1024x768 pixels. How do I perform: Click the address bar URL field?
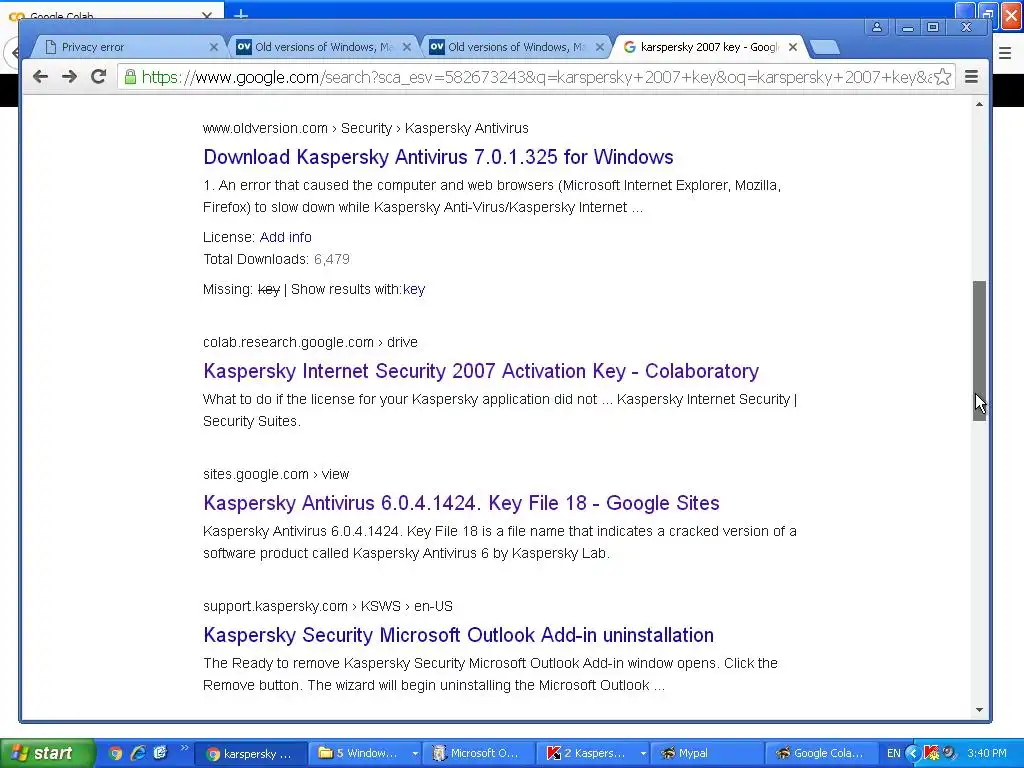click(536, 77)
